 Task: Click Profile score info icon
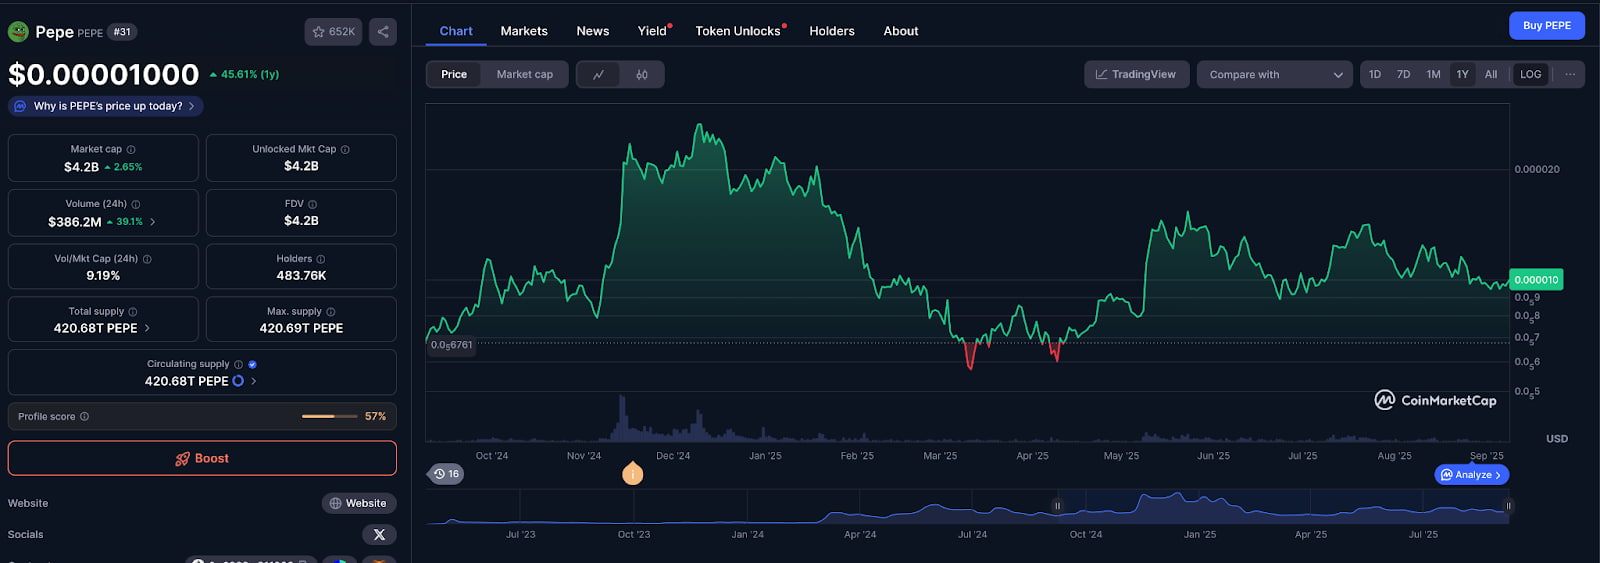tap(84, 416)
